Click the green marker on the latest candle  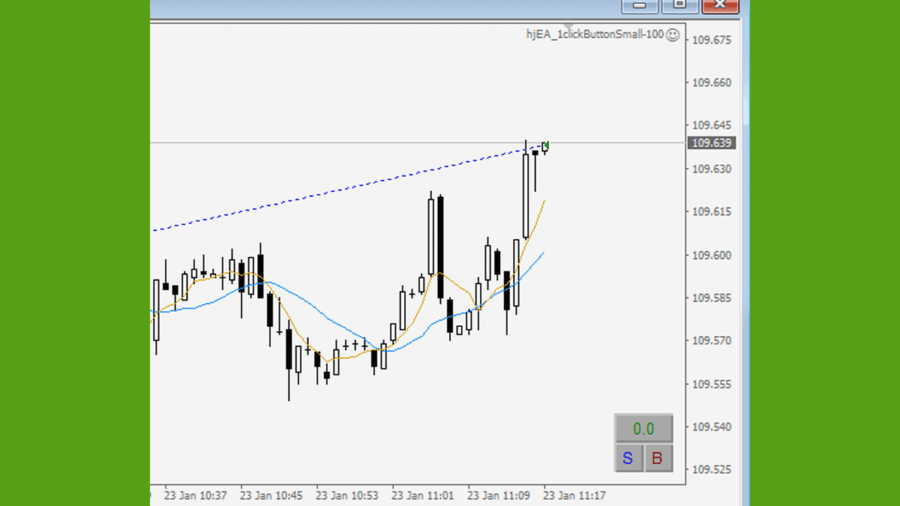click(546, 146)
